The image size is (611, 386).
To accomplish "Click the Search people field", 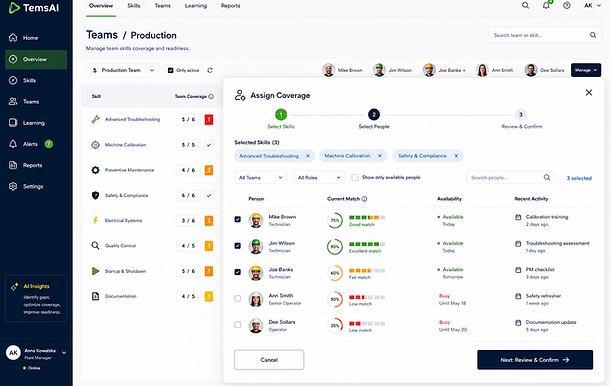I will (x=510, y=178).
